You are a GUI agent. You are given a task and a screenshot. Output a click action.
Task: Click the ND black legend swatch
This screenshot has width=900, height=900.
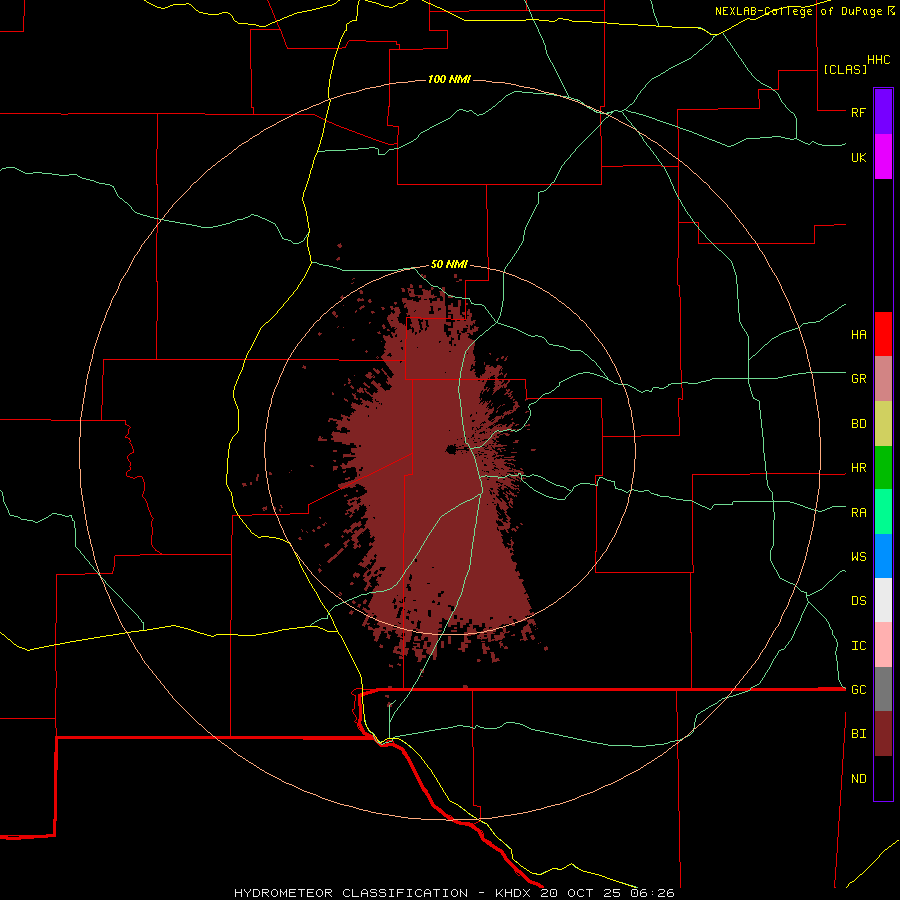click(883, 778)
